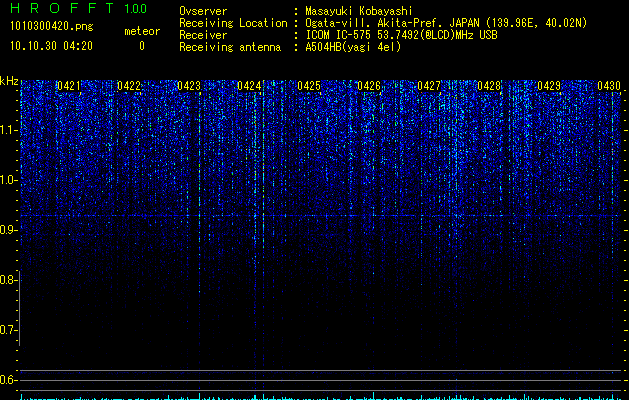Click the date stamp 10.10.30 04:20
Image resolution: width=629 pixels, height=400 pixels.
[x=51, y=46]
